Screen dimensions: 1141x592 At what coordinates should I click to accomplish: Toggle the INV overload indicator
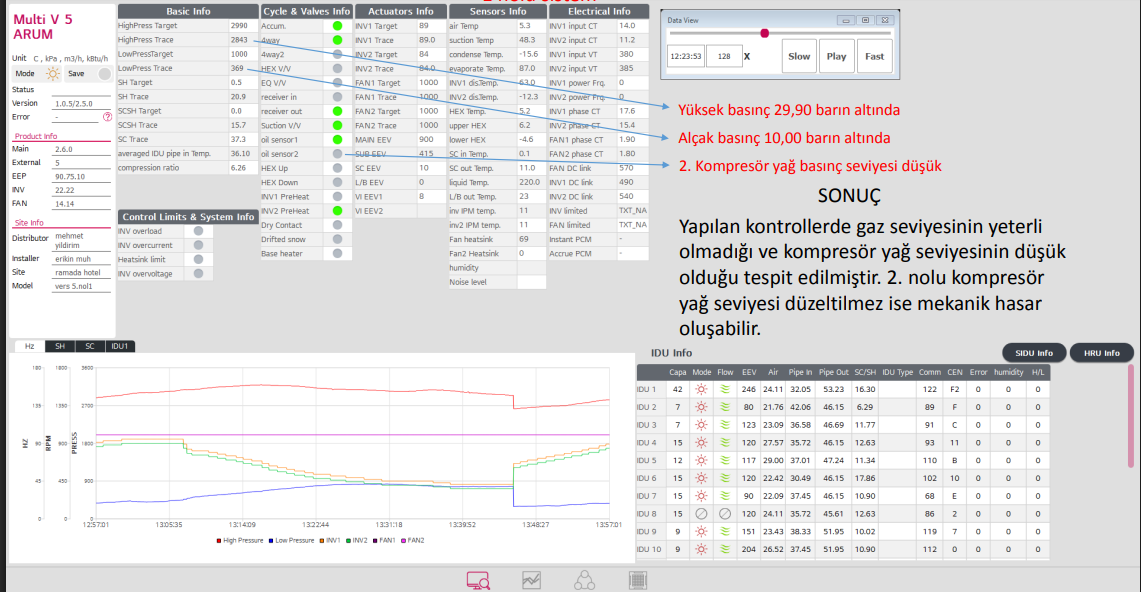pos(199,231)
